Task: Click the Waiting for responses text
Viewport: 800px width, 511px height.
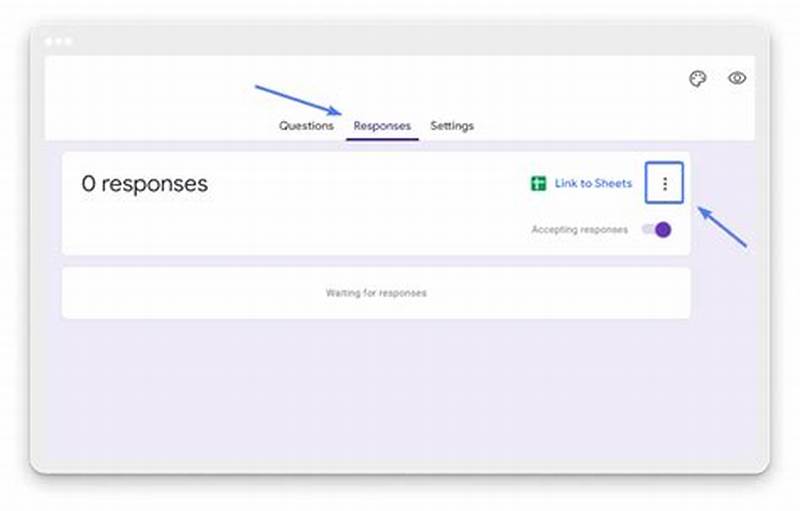Action: click(x=376, y=293)
